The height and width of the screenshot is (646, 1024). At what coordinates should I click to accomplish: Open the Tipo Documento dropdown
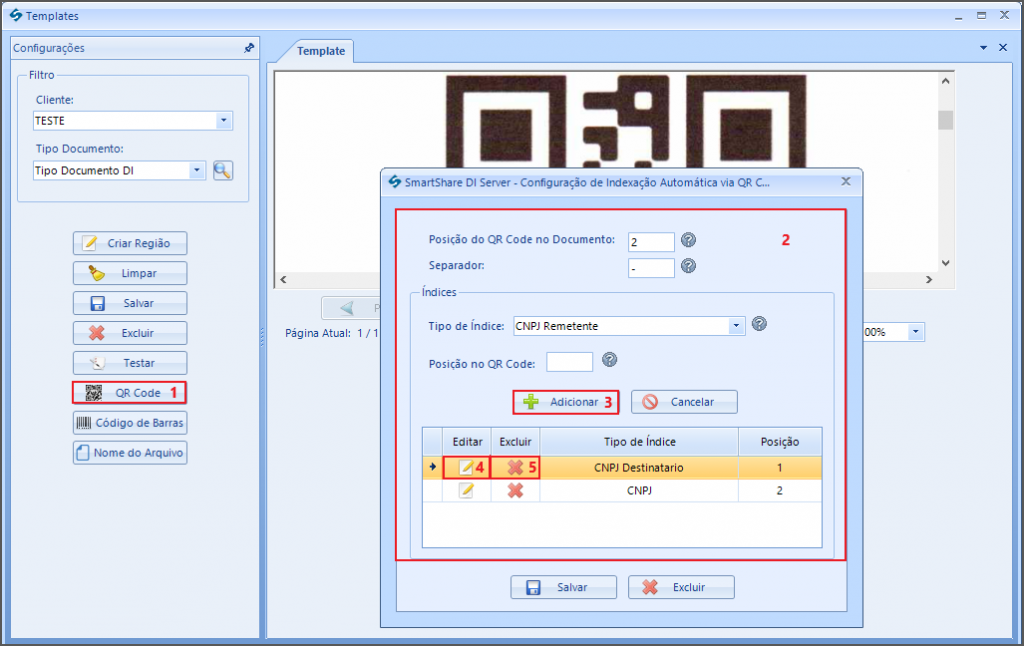(197, 170)
